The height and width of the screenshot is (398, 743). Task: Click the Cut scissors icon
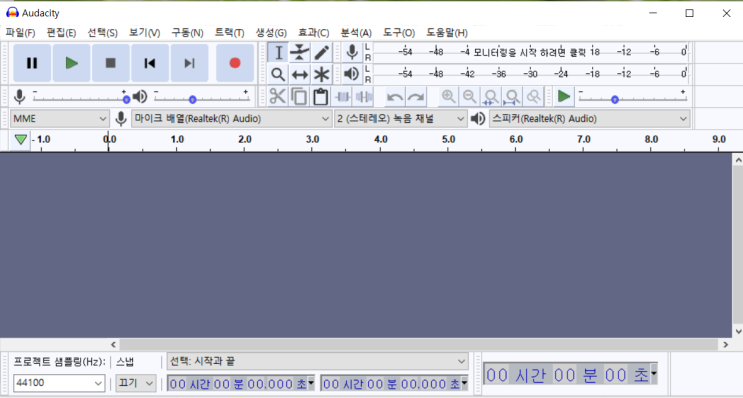(x=278, y=97)
